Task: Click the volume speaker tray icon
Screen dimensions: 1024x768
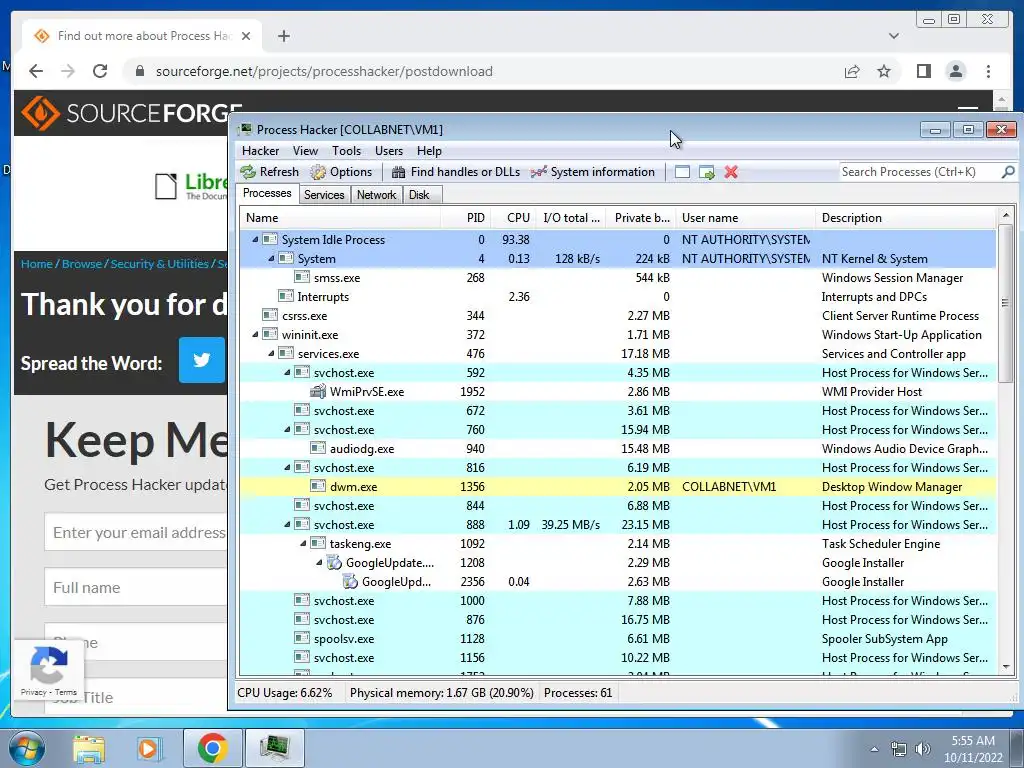Action: [923, 749]
